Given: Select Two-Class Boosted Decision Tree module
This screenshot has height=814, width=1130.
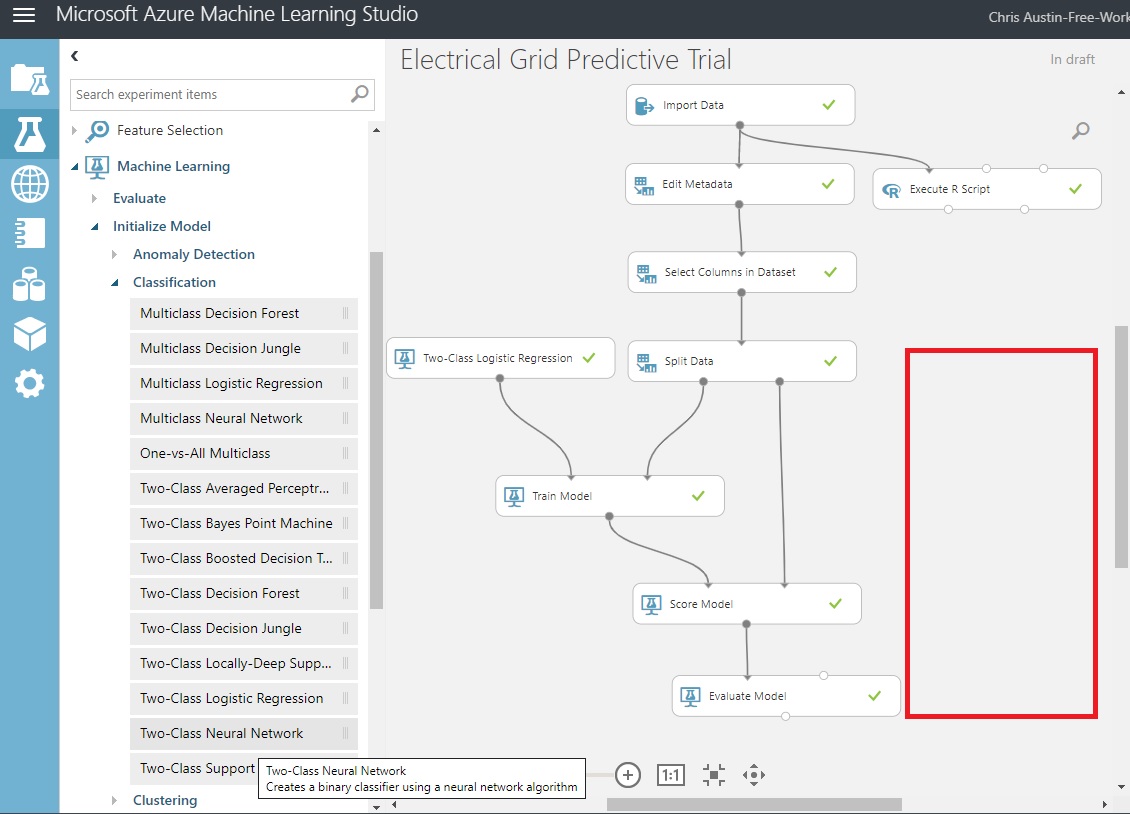Looking at the screenshot, I should click(244, 558).
